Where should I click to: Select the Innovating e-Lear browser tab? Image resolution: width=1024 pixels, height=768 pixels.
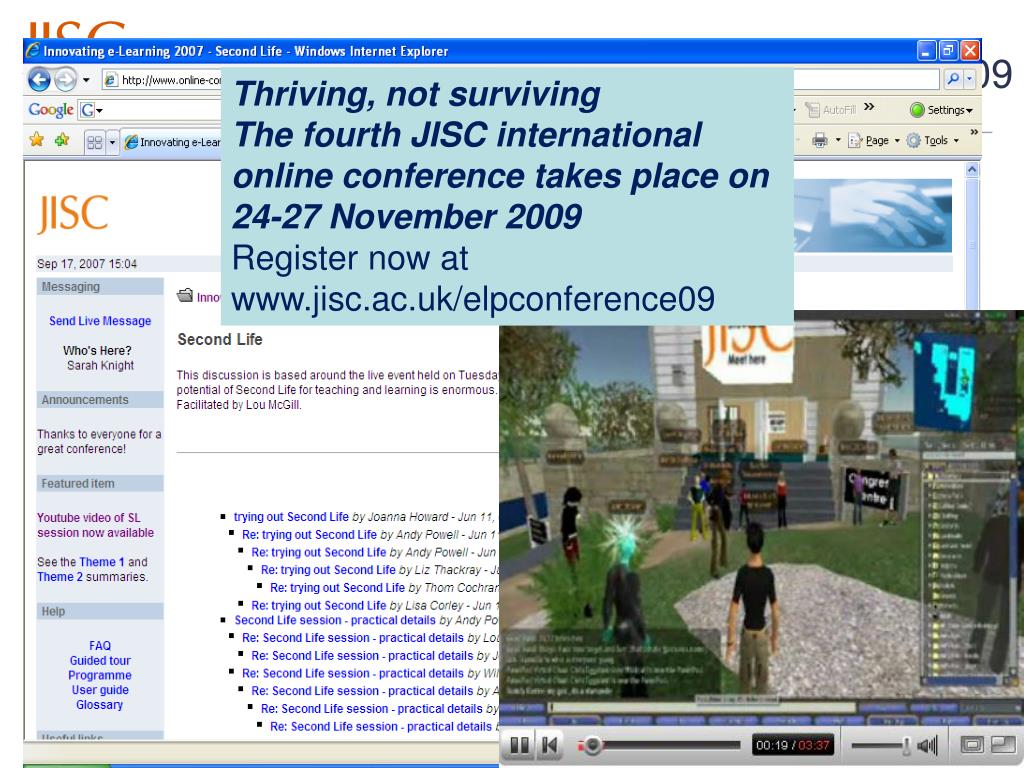tap(172, 142)
